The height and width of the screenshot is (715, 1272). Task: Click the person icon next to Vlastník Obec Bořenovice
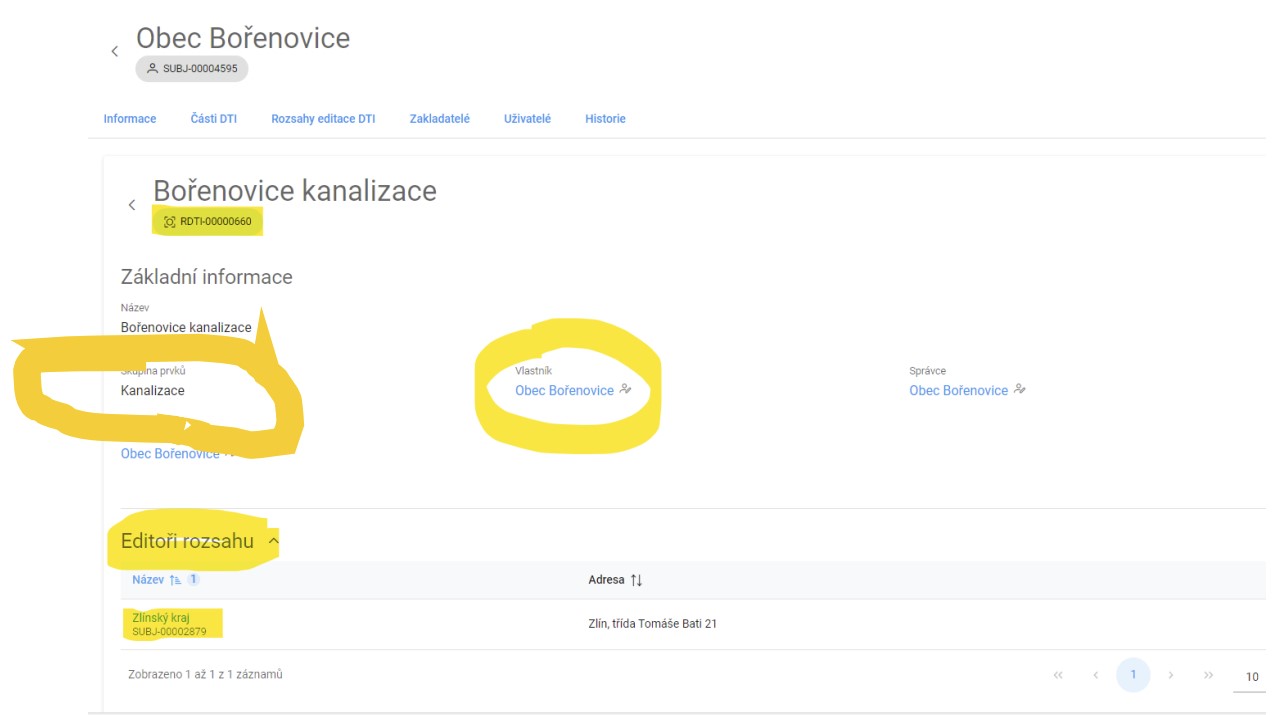(x=626, y=390)
